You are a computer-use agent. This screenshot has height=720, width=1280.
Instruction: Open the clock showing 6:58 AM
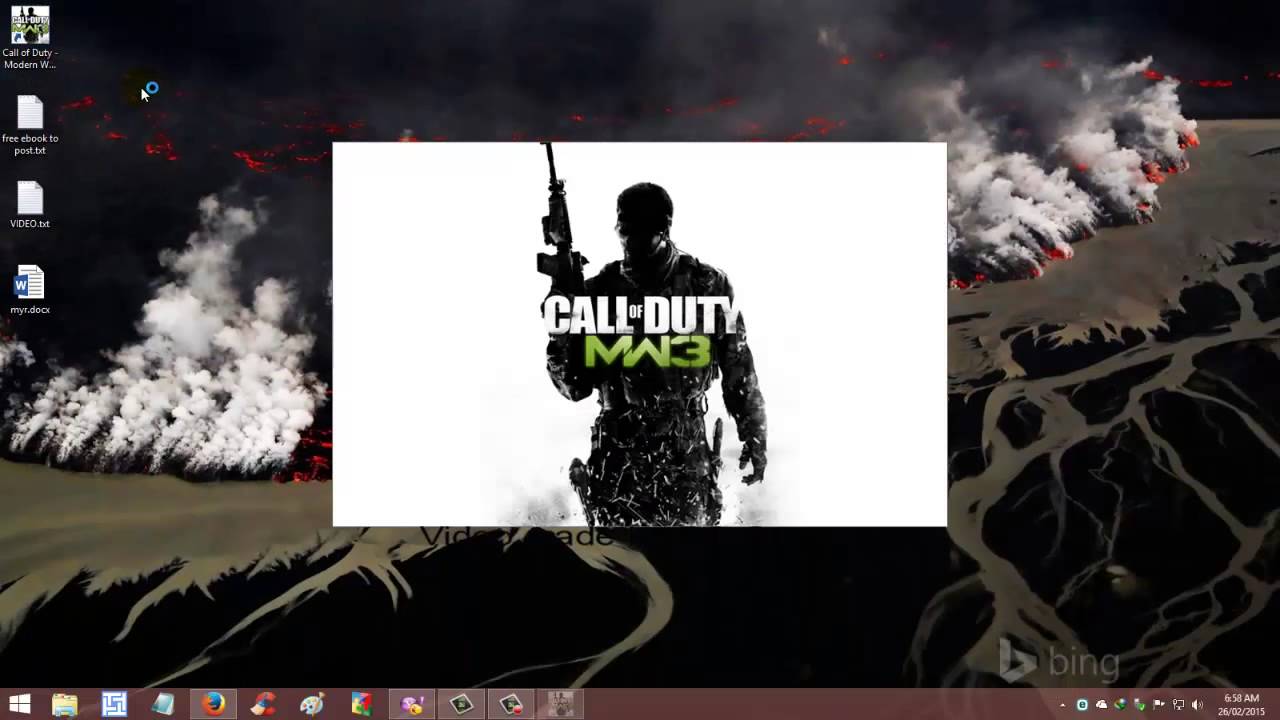[x=1241, y=705]
